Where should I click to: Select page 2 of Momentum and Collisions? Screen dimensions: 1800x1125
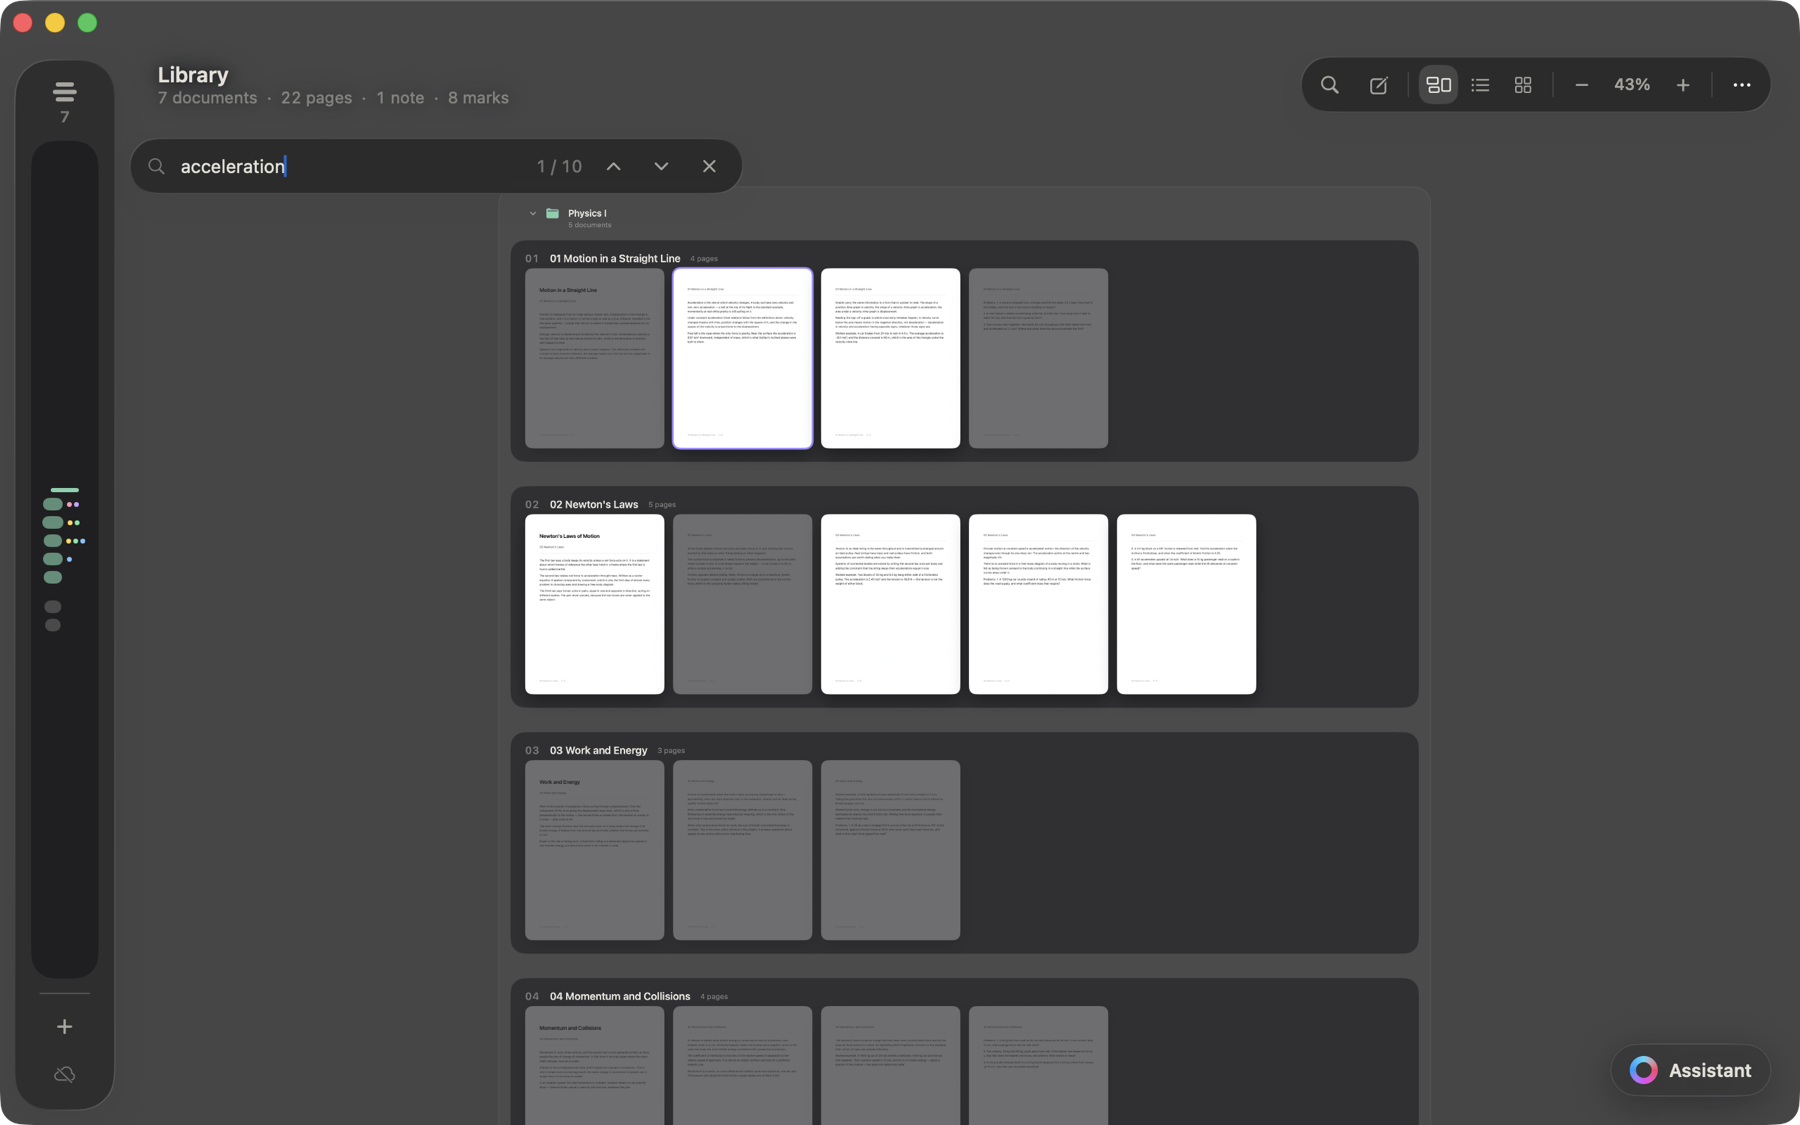click(x=742, y=1065)
